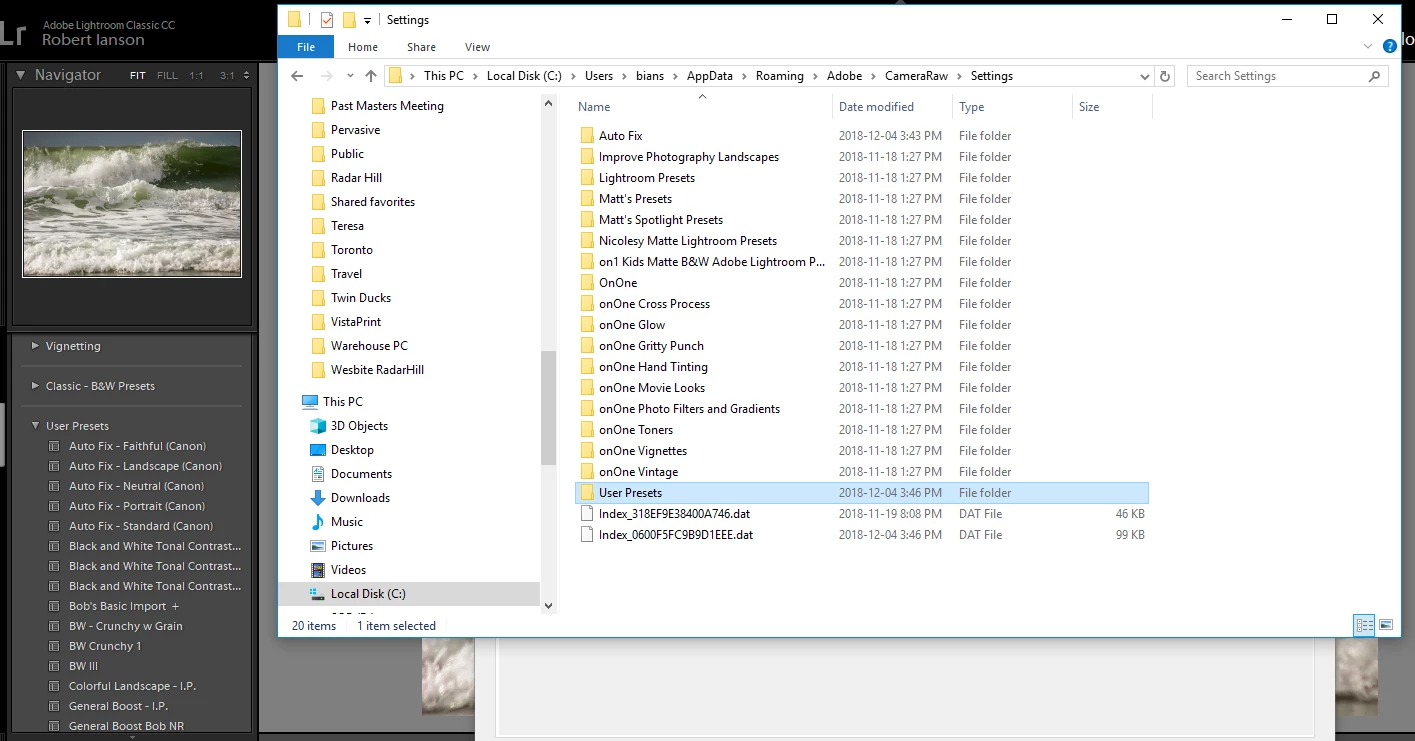Viewport: 1415px width, 741px height.
Task: Expand the Vignetting preset group
Action: click(x=36, y=346)
